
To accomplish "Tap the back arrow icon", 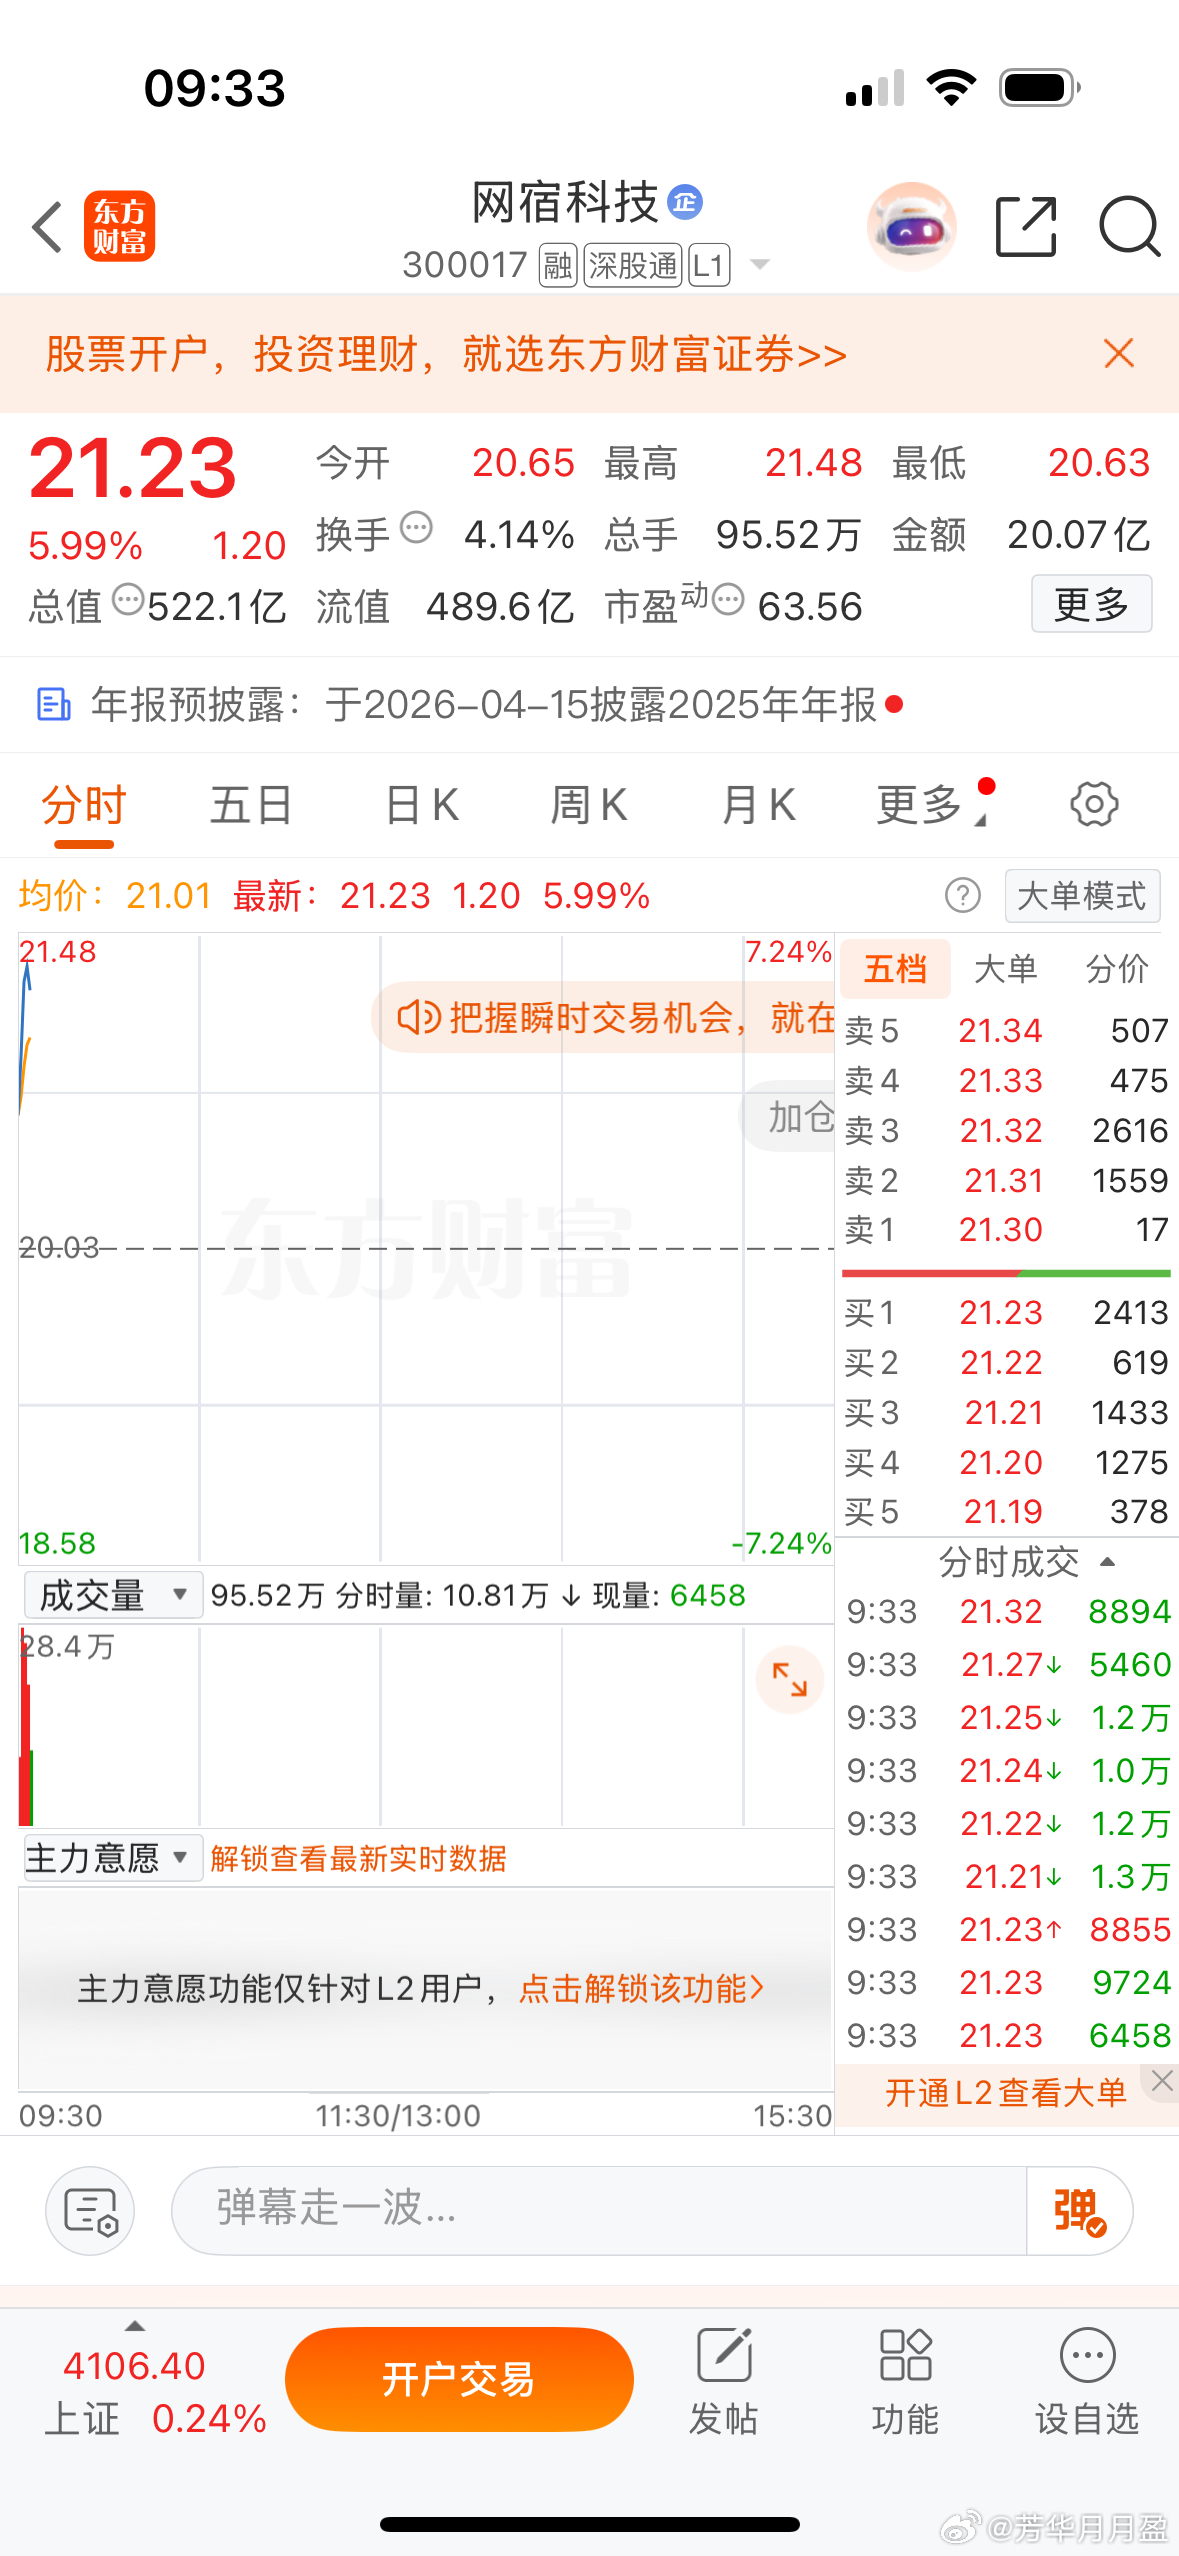I will coord(47,227).
